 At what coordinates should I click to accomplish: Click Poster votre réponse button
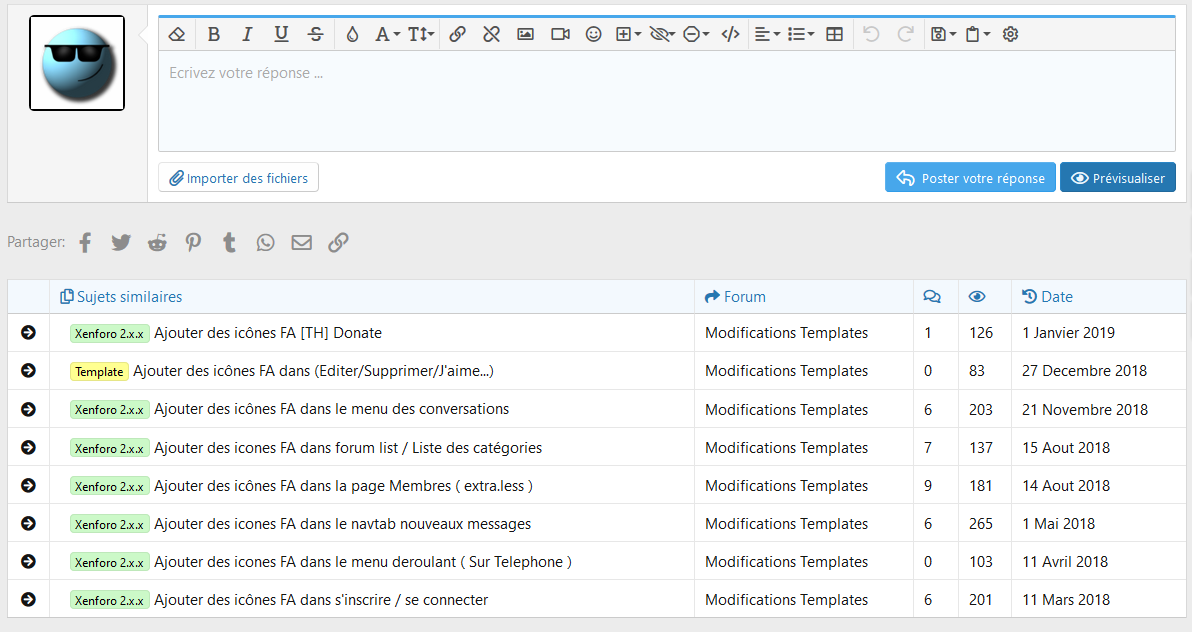[x=970, y=178]
